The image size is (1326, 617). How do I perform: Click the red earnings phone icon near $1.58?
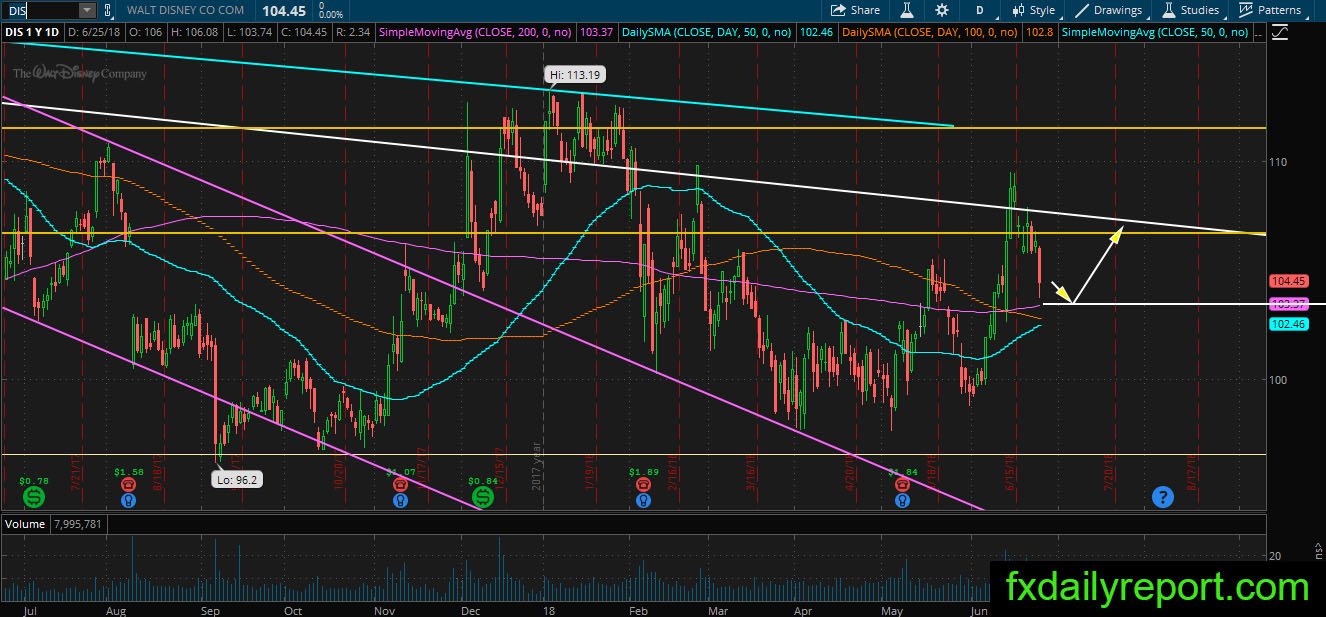(x=128, y=483)
